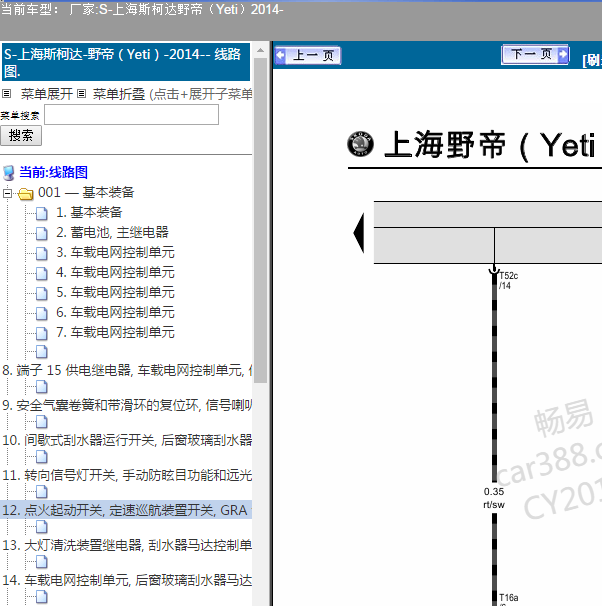Click the page icon above item 13

(x=42, y=527)
